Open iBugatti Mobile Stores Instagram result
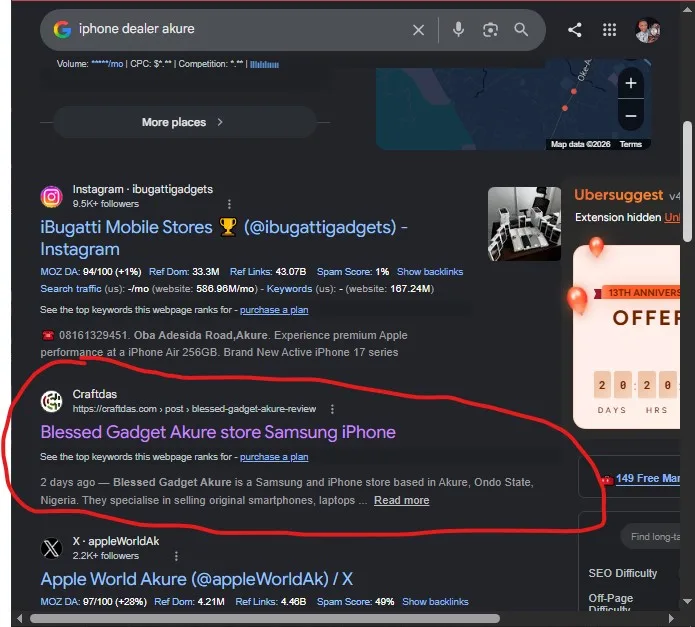The height and width of the screenshot is (627, 695). click(x=224, y=238)
